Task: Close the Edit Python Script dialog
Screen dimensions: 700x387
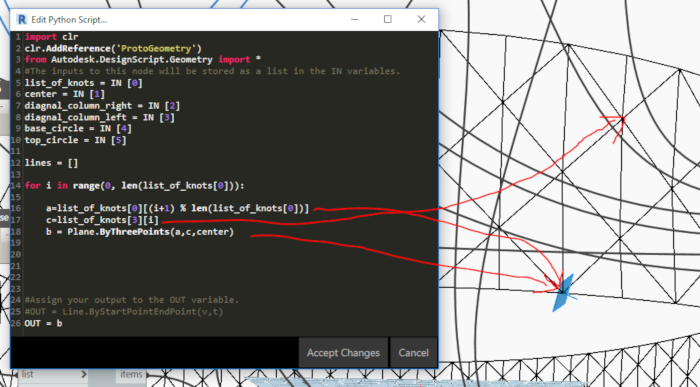Action: point(421,19)
